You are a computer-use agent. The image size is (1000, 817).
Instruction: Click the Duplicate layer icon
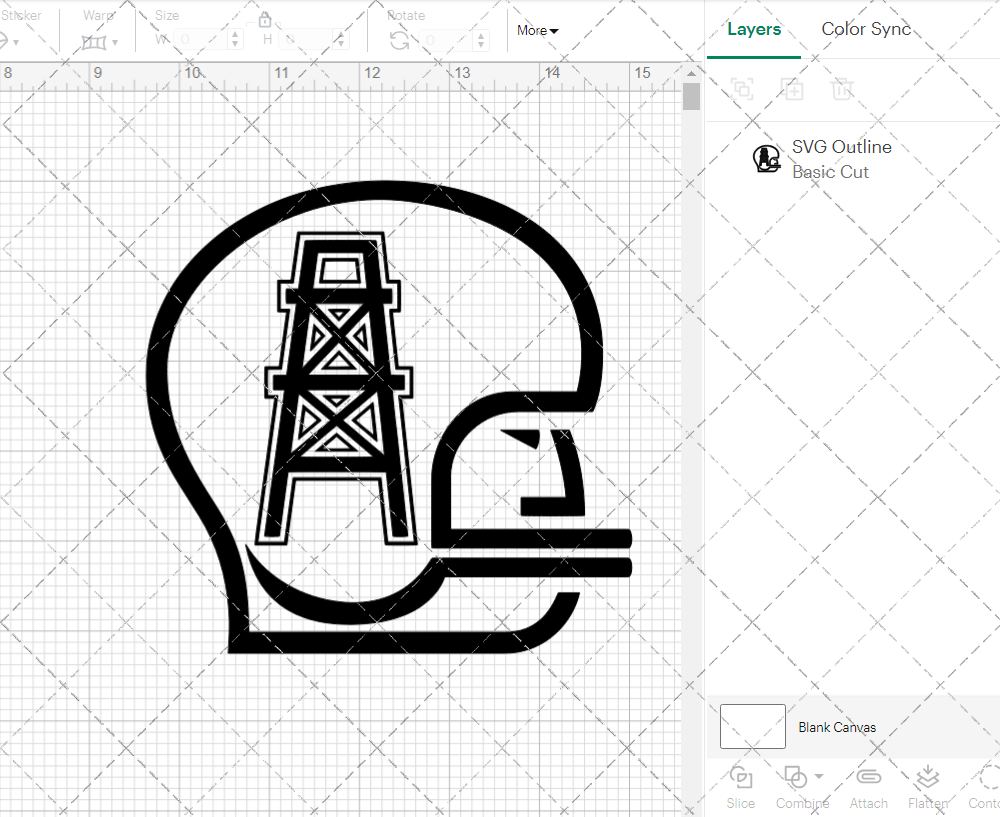(793, 89)
